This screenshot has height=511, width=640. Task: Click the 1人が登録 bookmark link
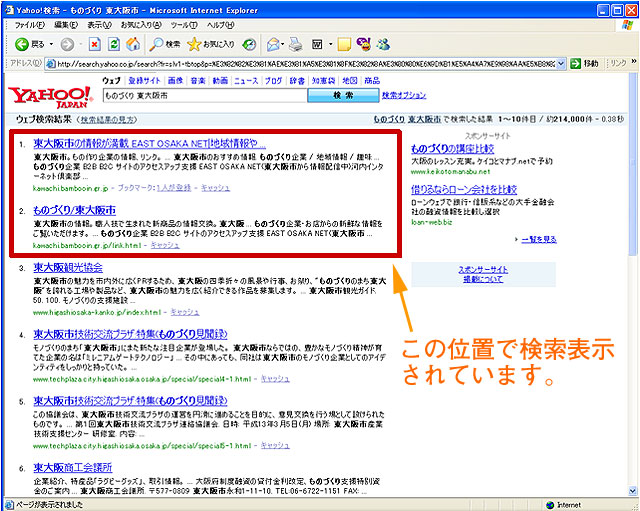point(174,188)
